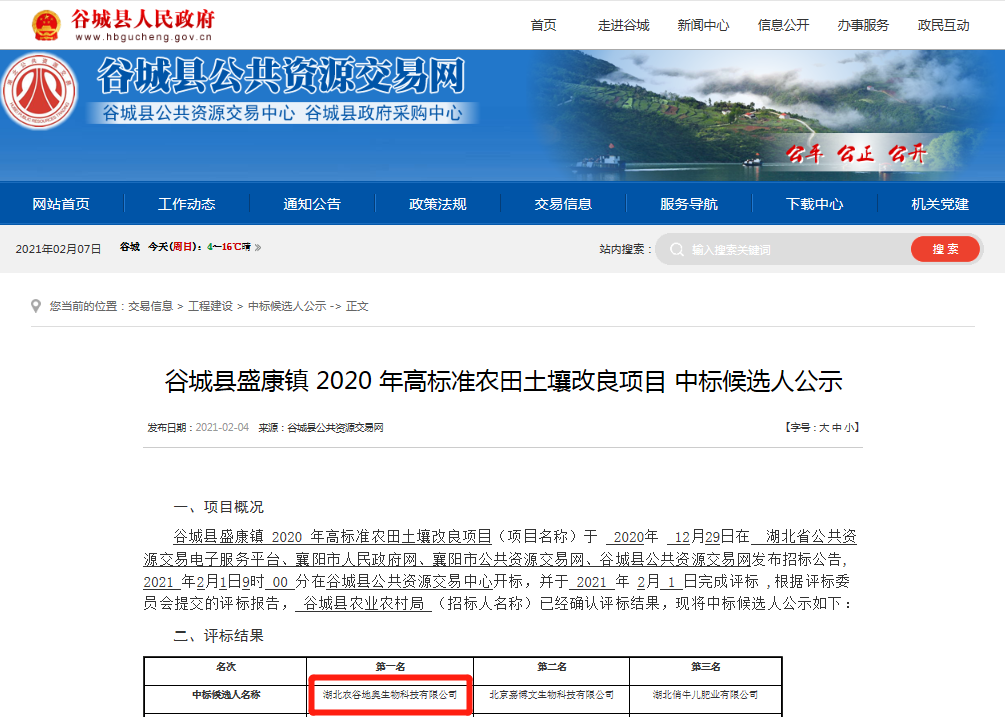Click the red 搜索 button
Image resolution: width=1005 pixels, height=717 pixels.
[x=945, y=249]
